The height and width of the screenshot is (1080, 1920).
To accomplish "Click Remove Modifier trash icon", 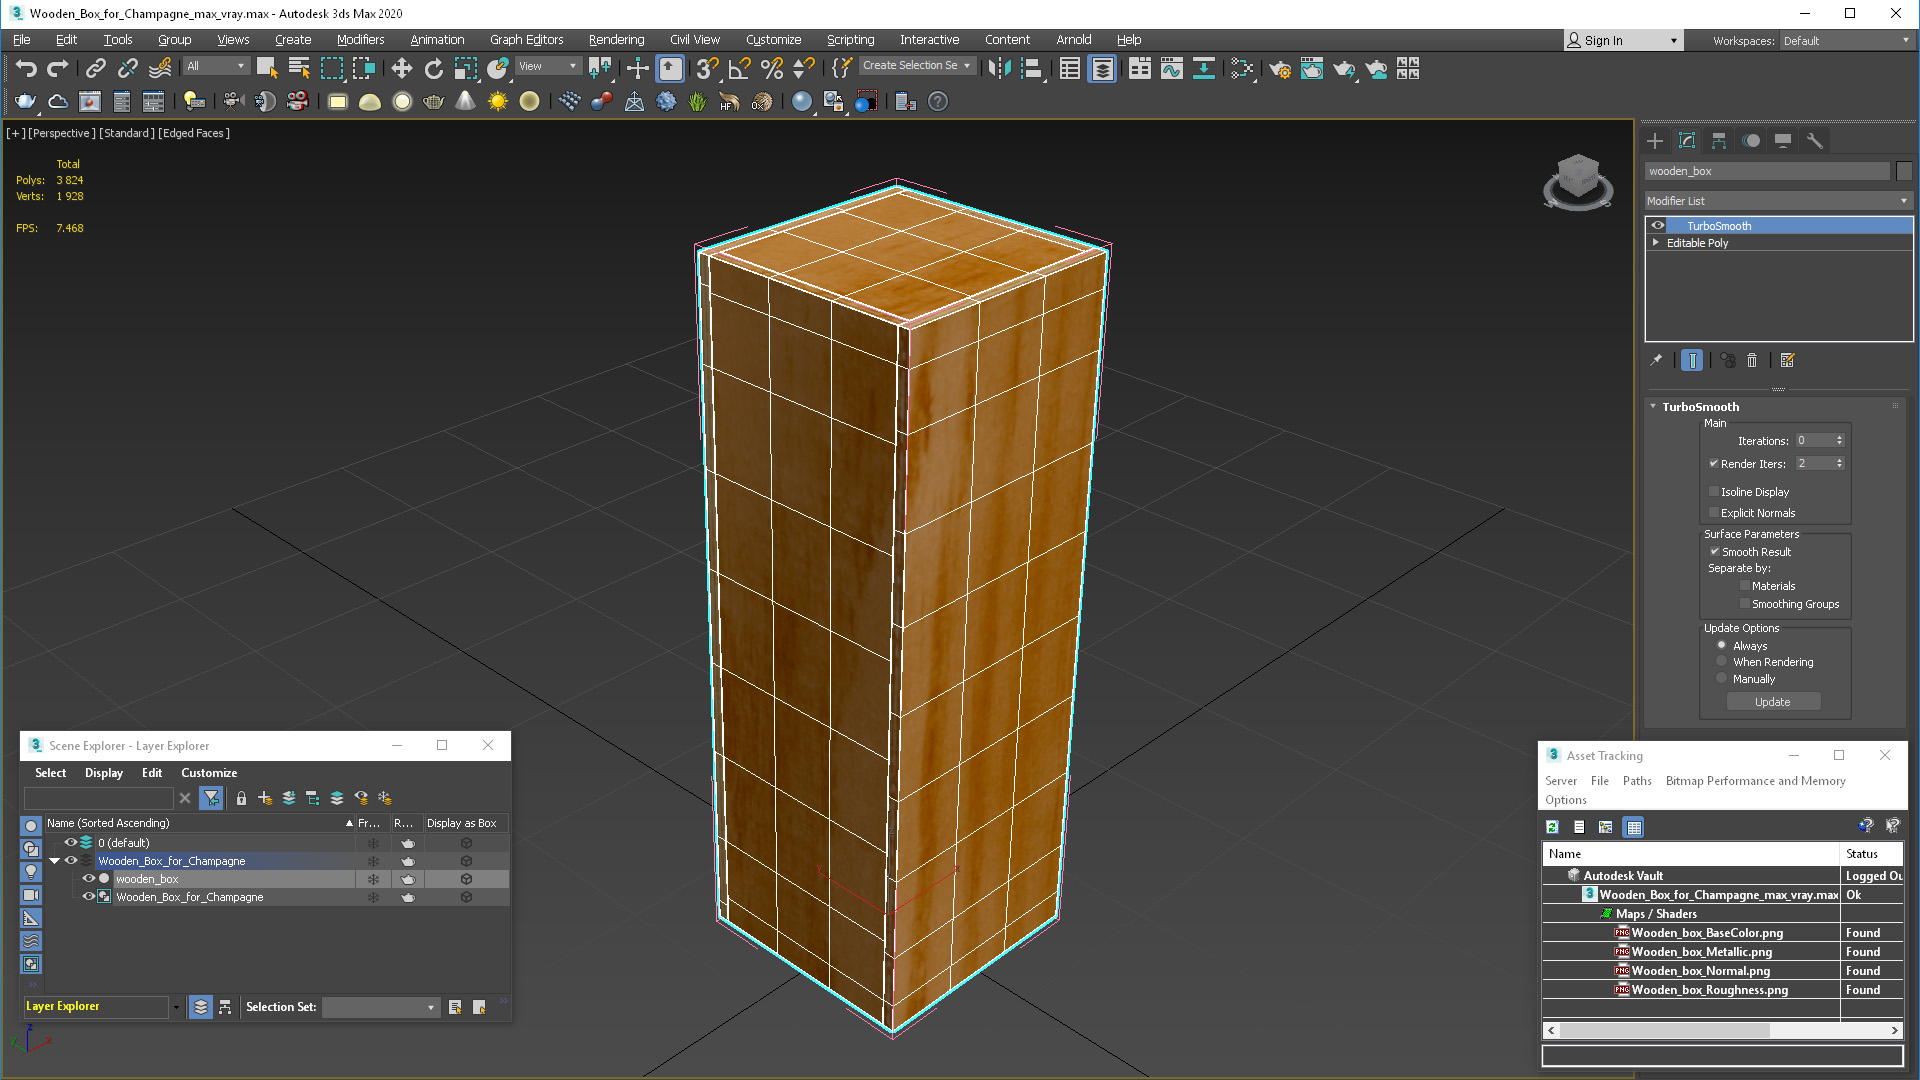I will [x=1752, y=360].
